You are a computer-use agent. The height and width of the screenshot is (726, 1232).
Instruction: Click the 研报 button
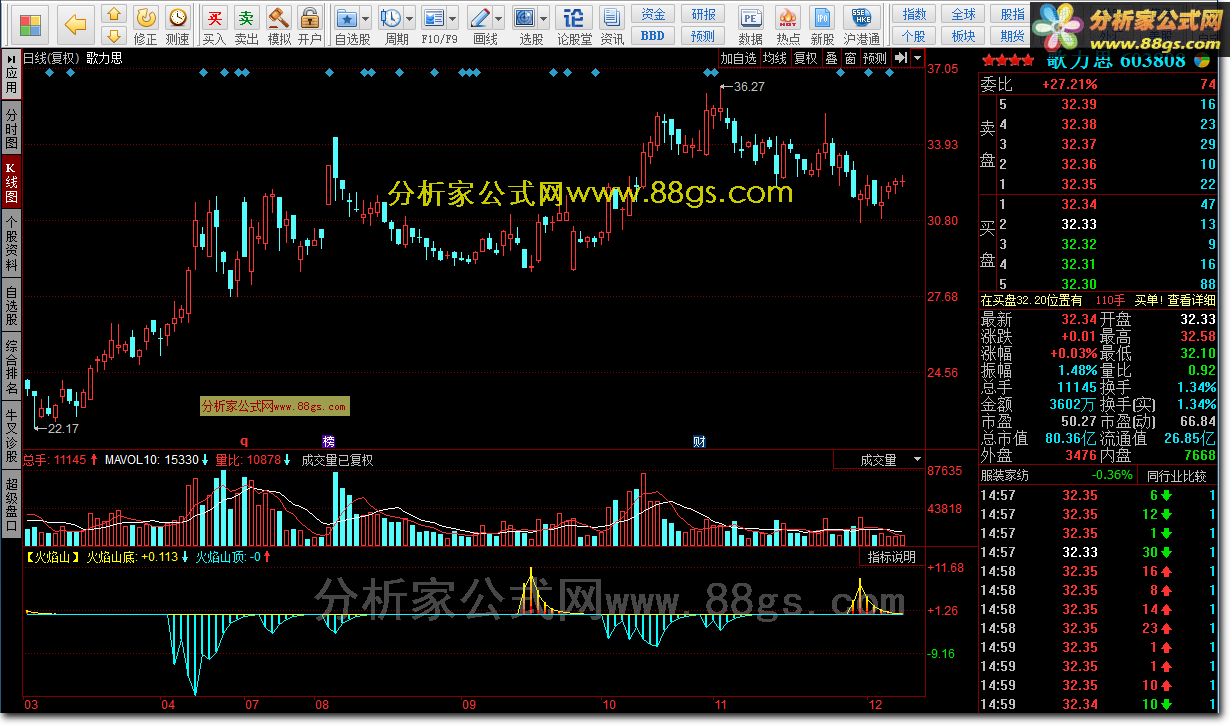pos(703,14)
